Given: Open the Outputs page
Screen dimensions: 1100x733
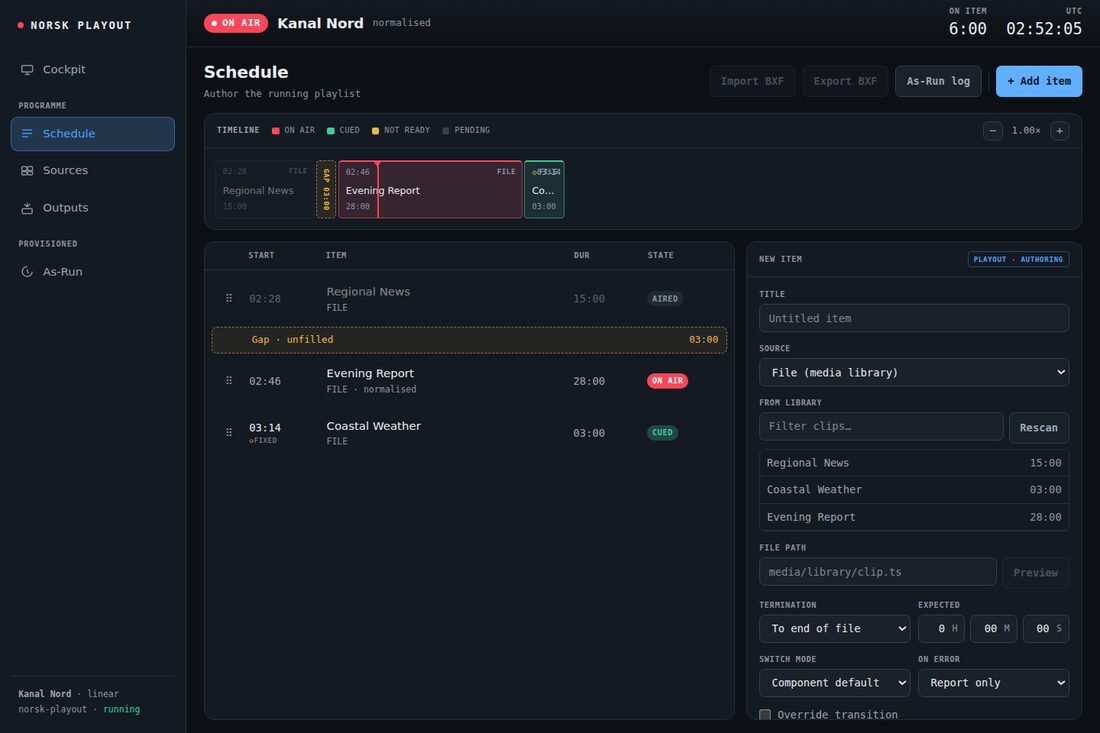Looking at the screenshot, I should (93, 208).
